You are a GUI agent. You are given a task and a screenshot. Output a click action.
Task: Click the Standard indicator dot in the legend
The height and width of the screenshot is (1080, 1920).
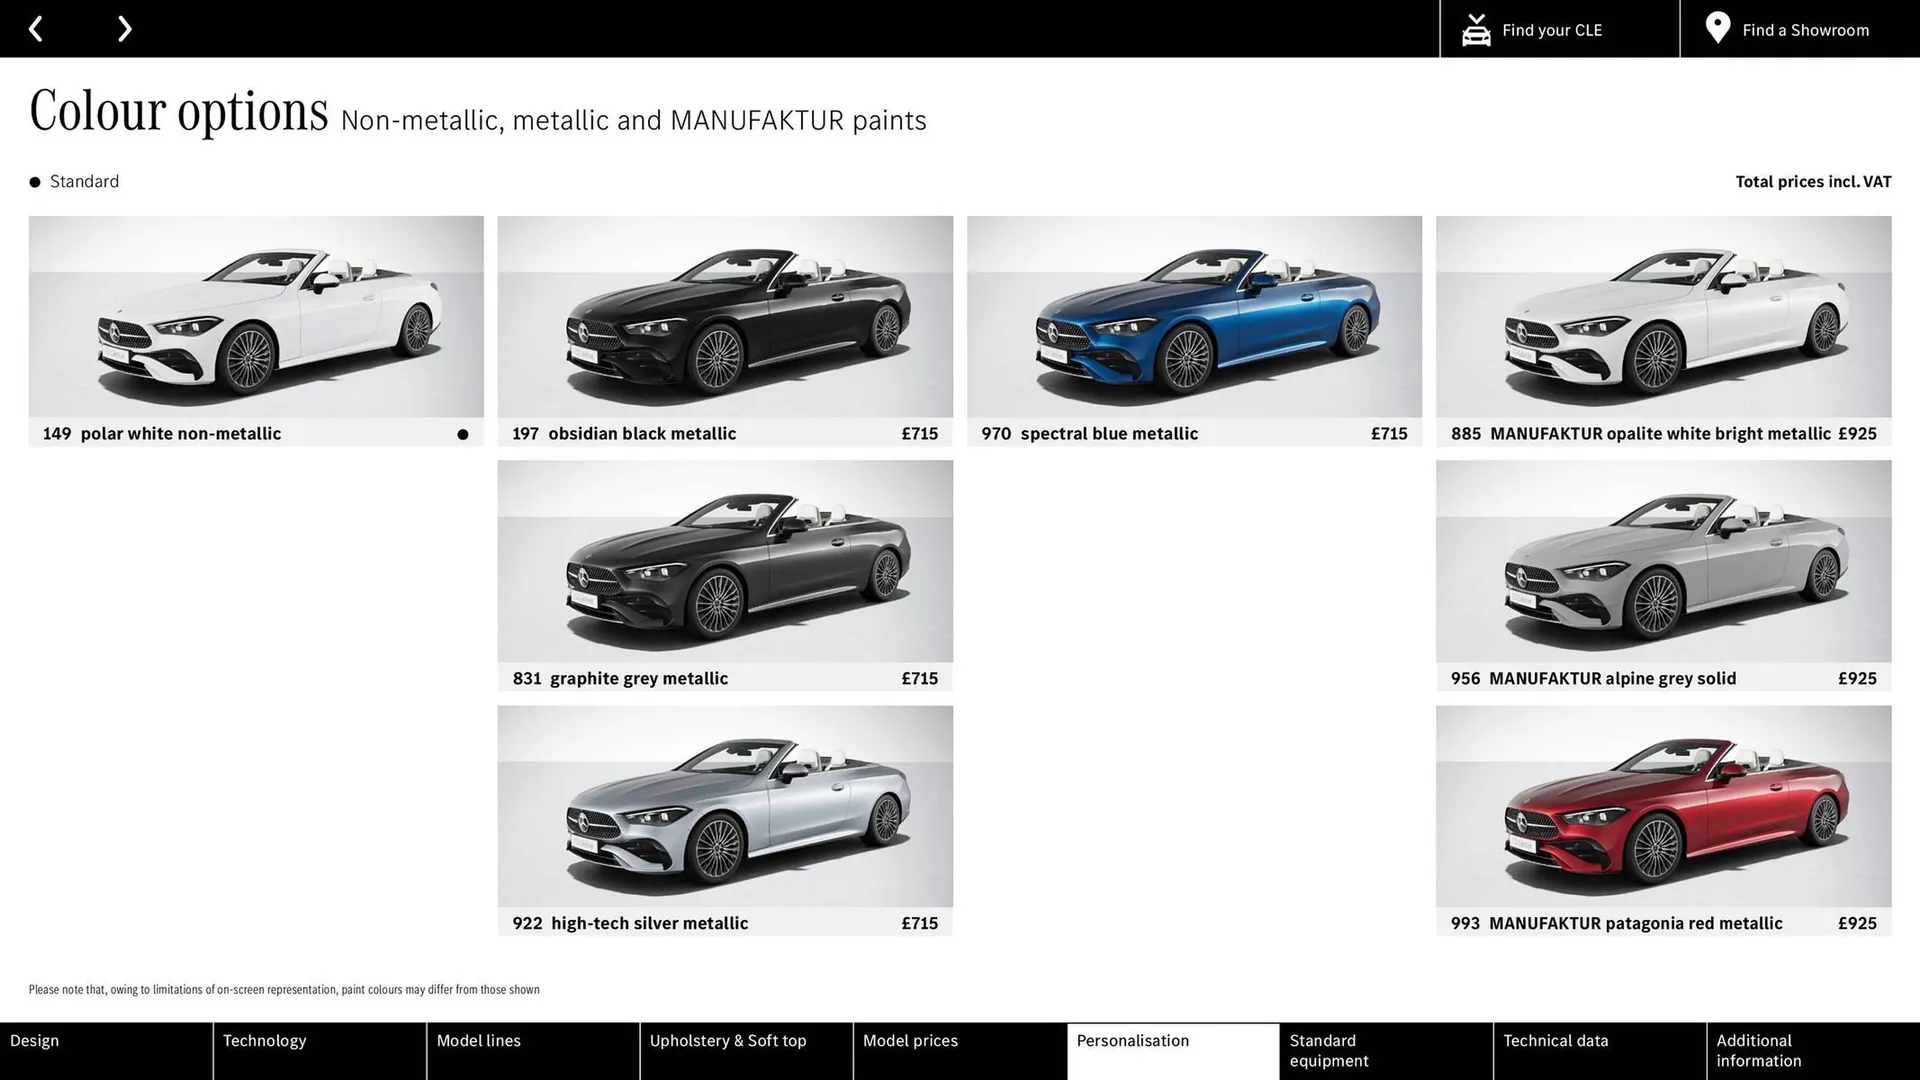(x=34, y=181)
